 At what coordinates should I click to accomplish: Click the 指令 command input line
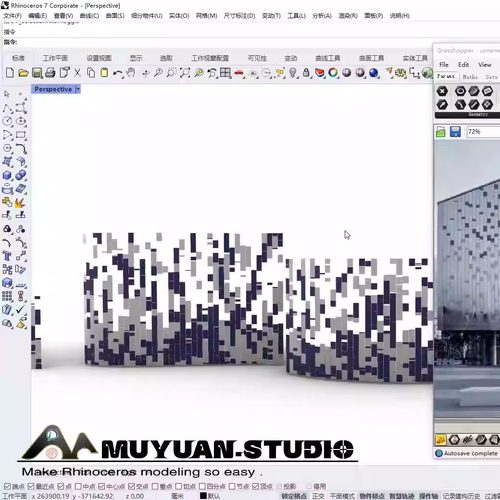pos(217,42)
